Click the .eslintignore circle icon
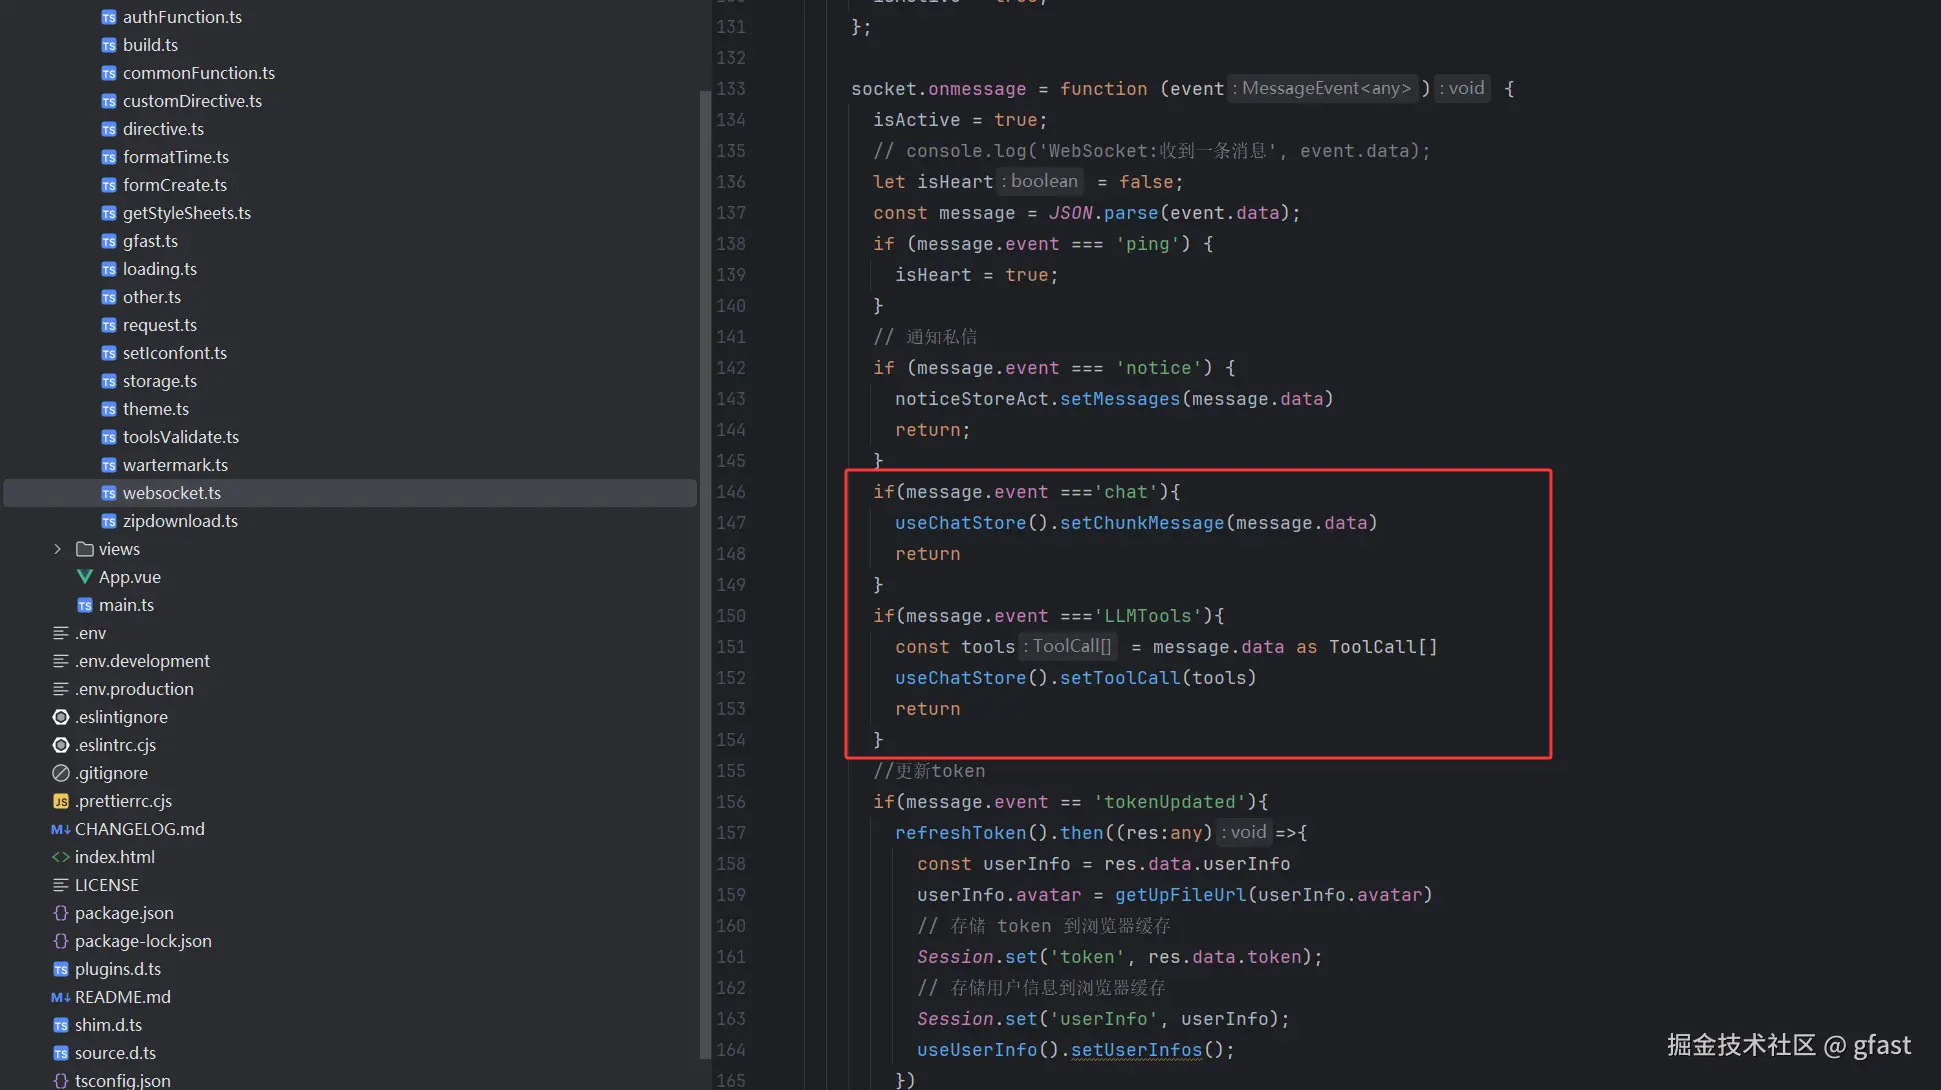Screen dimensions: 1941x1090 pos(61,717)
